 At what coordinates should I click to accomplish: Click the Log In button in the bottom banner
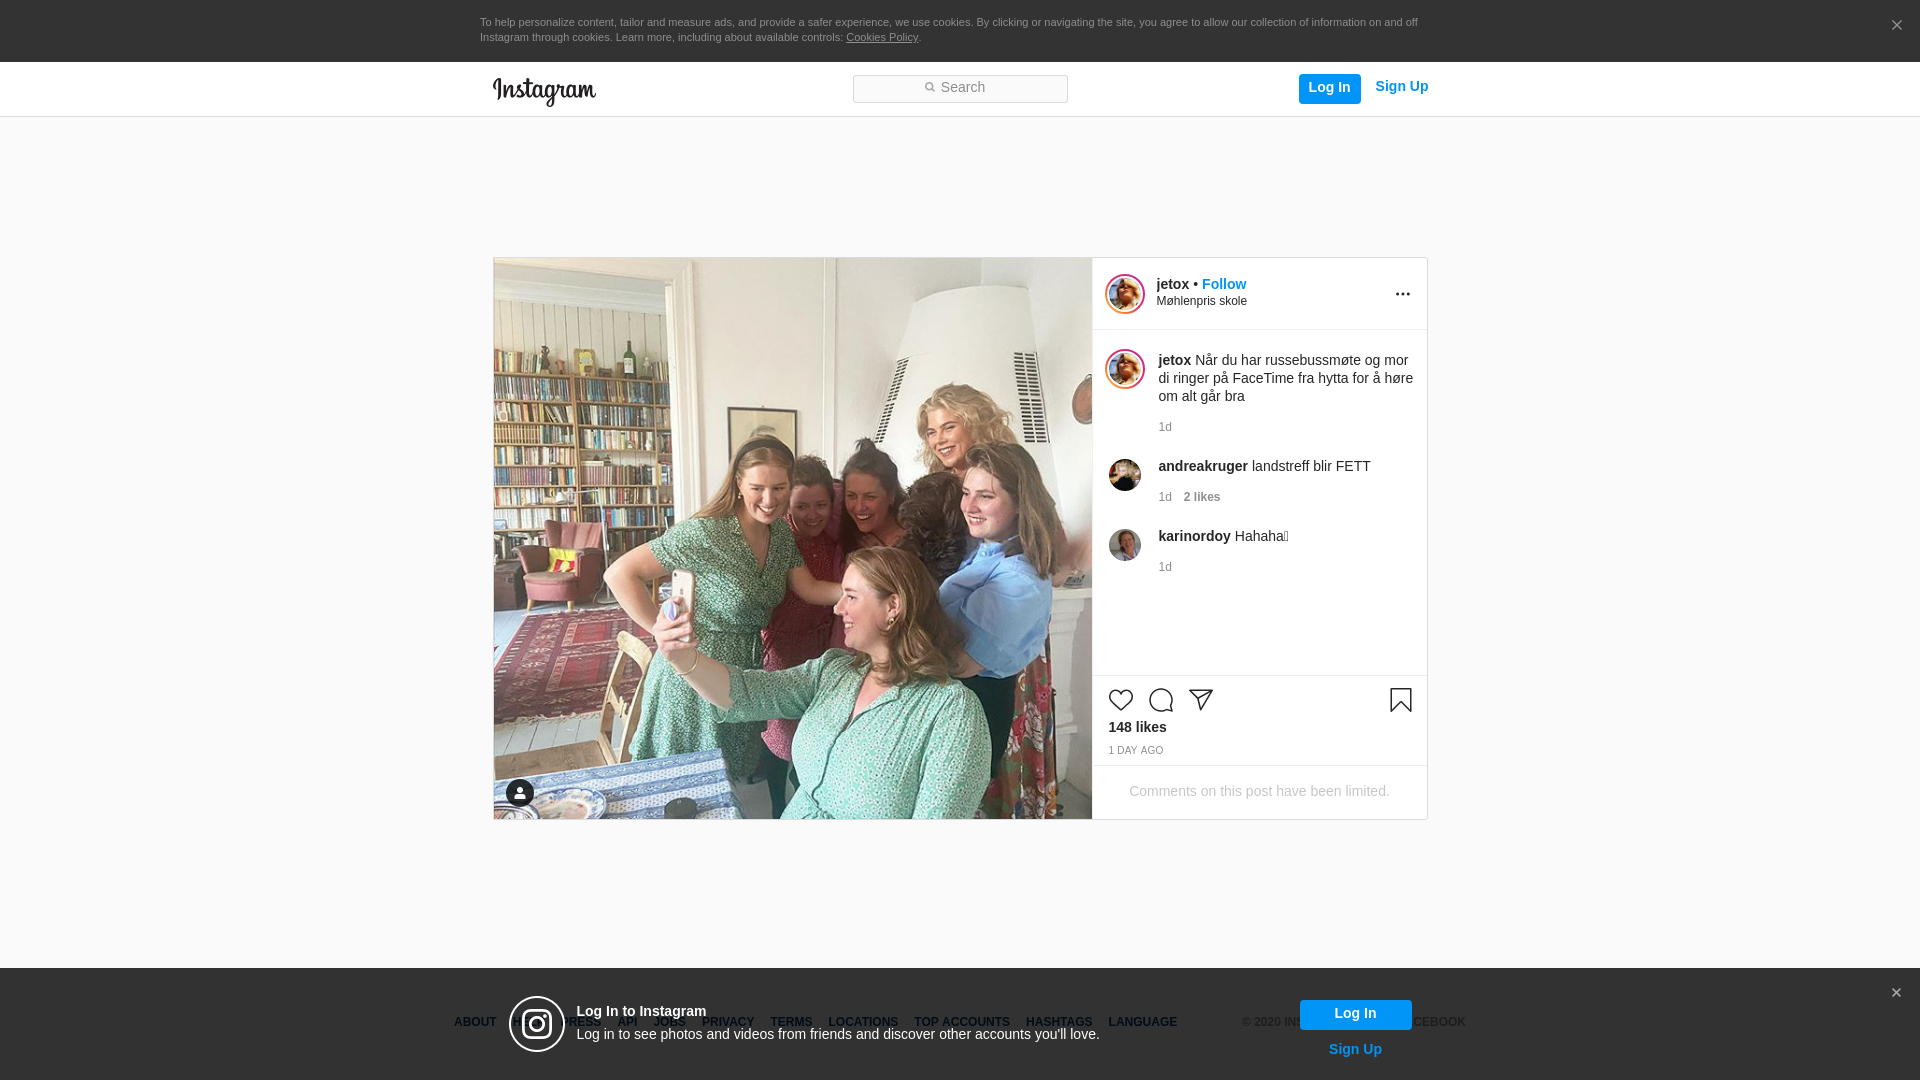(x=1355, y=1015)
